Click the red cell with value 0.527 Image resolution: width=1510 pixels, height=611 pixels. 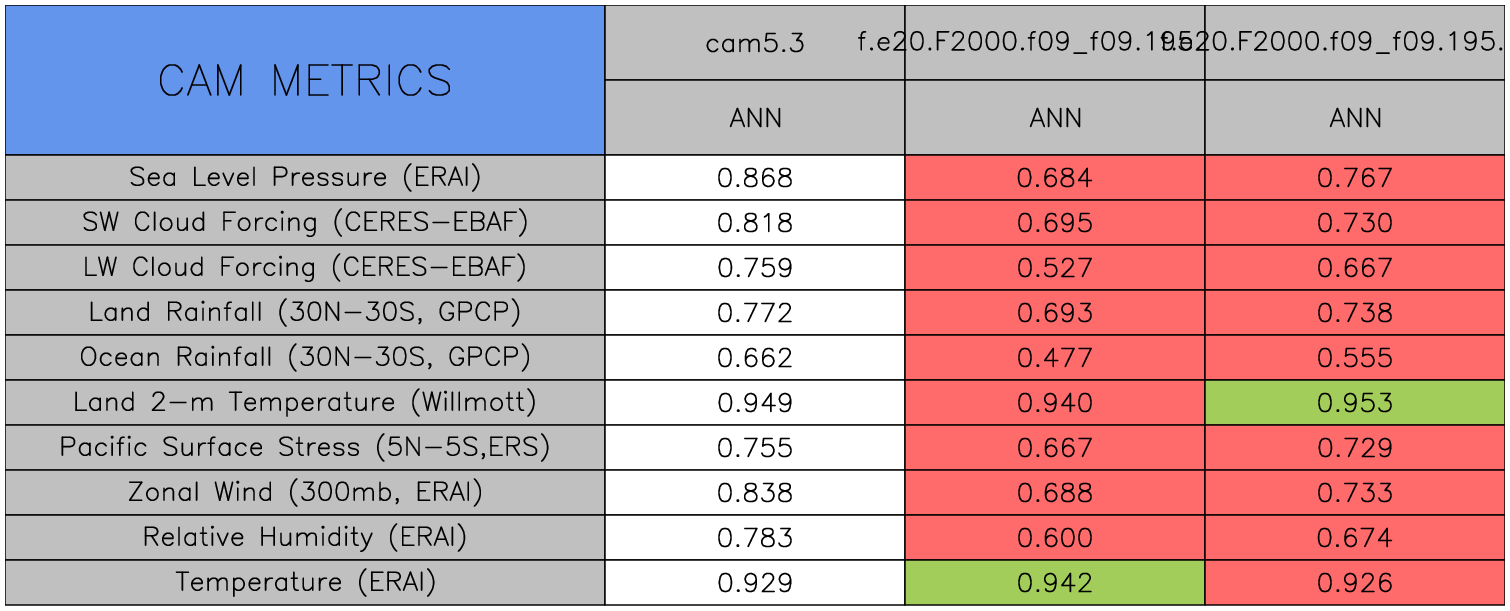click(x=1055, y=268)
